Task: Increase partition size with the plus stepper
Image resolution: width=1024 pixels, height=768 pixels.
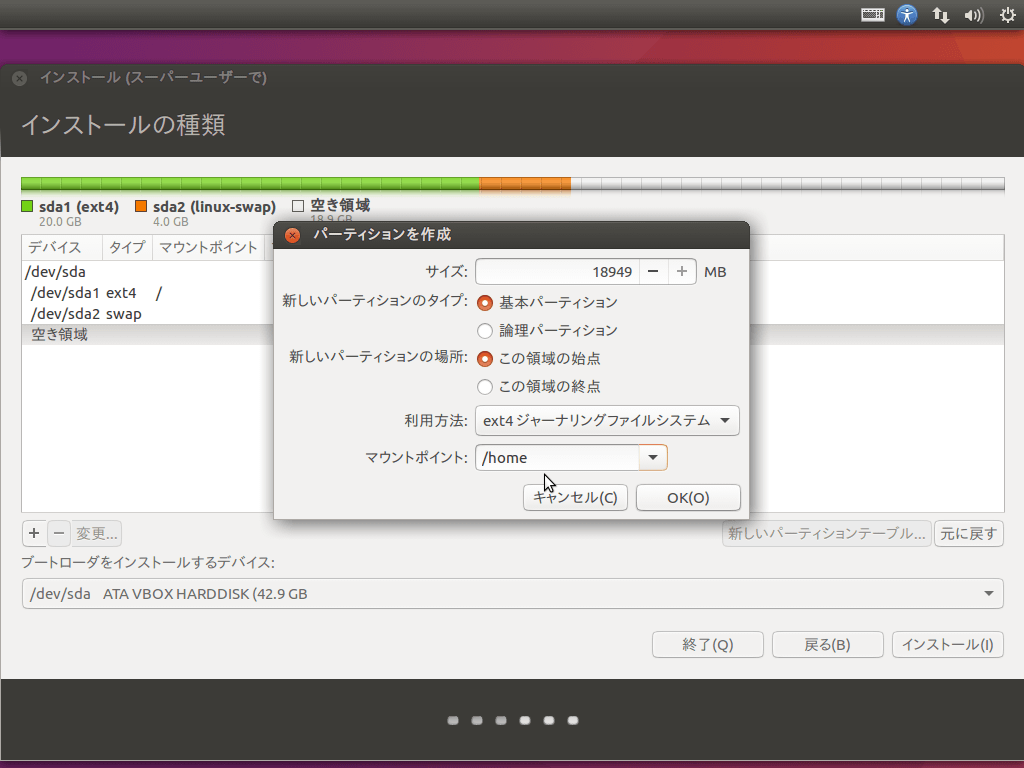Action: [682, 271]
